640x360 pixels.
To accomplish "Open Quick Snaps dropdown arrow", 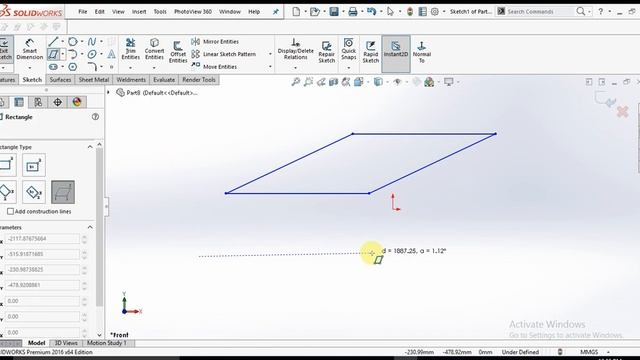I will (349, 67).
